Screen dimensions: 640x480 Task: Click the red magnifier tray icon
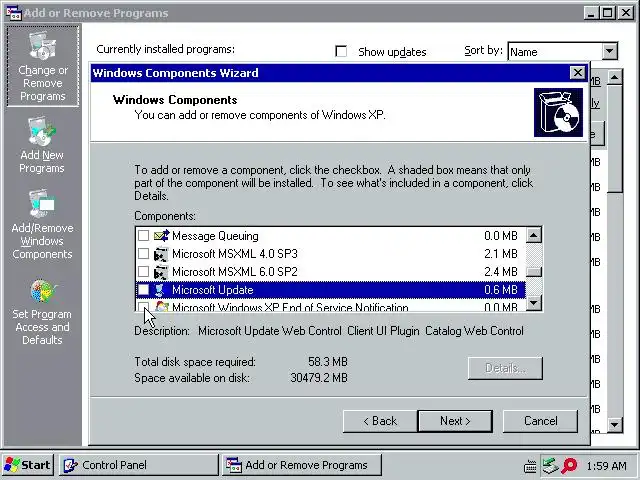click(569, 465)
